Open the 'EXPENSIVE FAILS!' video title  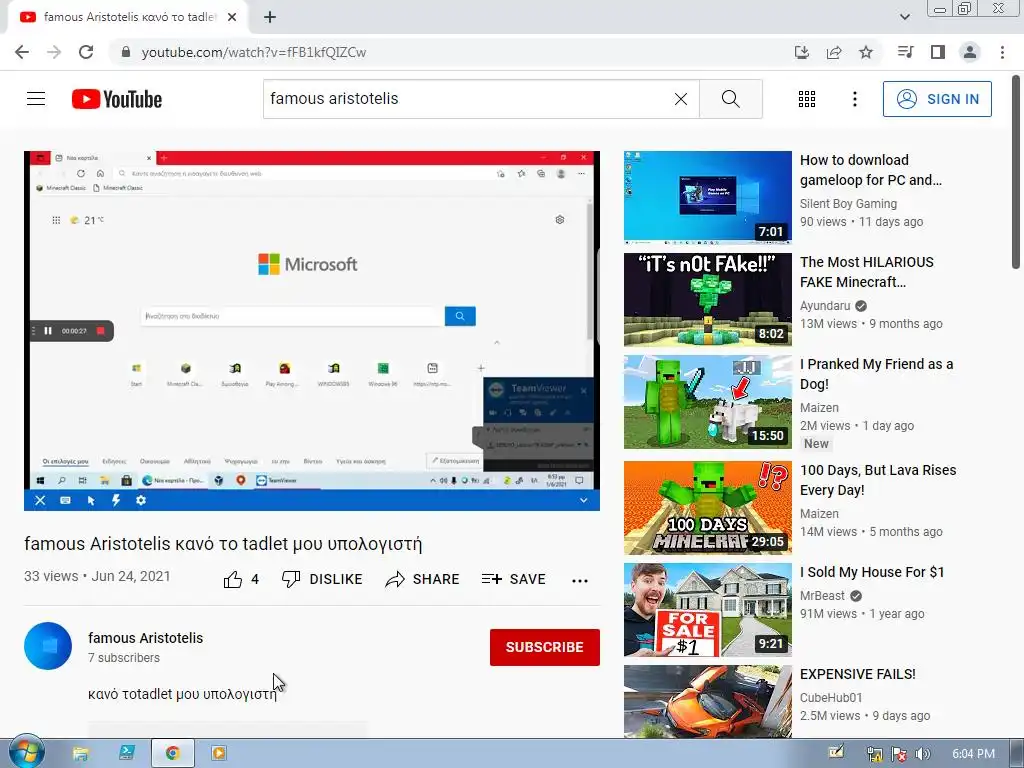coord(857,674)
